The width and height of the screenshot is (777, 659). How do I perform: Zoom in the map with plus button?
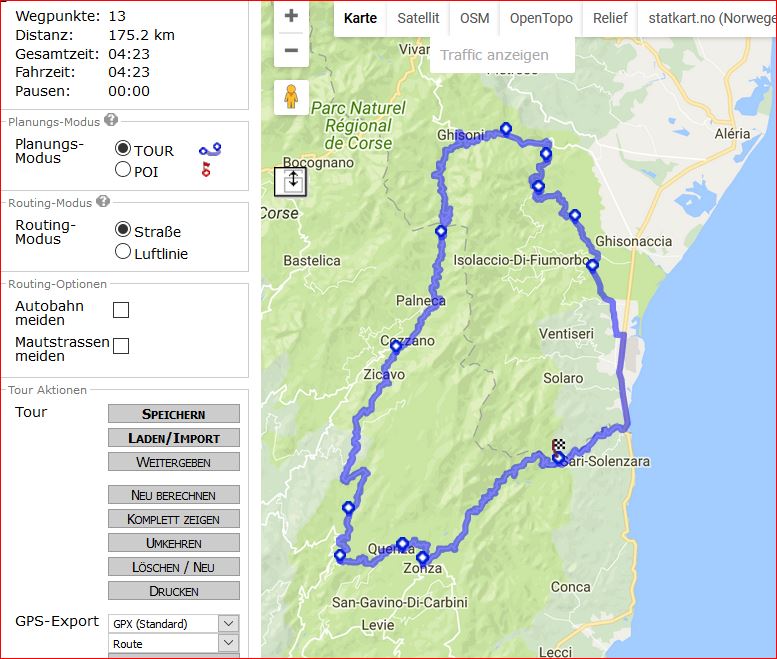pos(291,16)
